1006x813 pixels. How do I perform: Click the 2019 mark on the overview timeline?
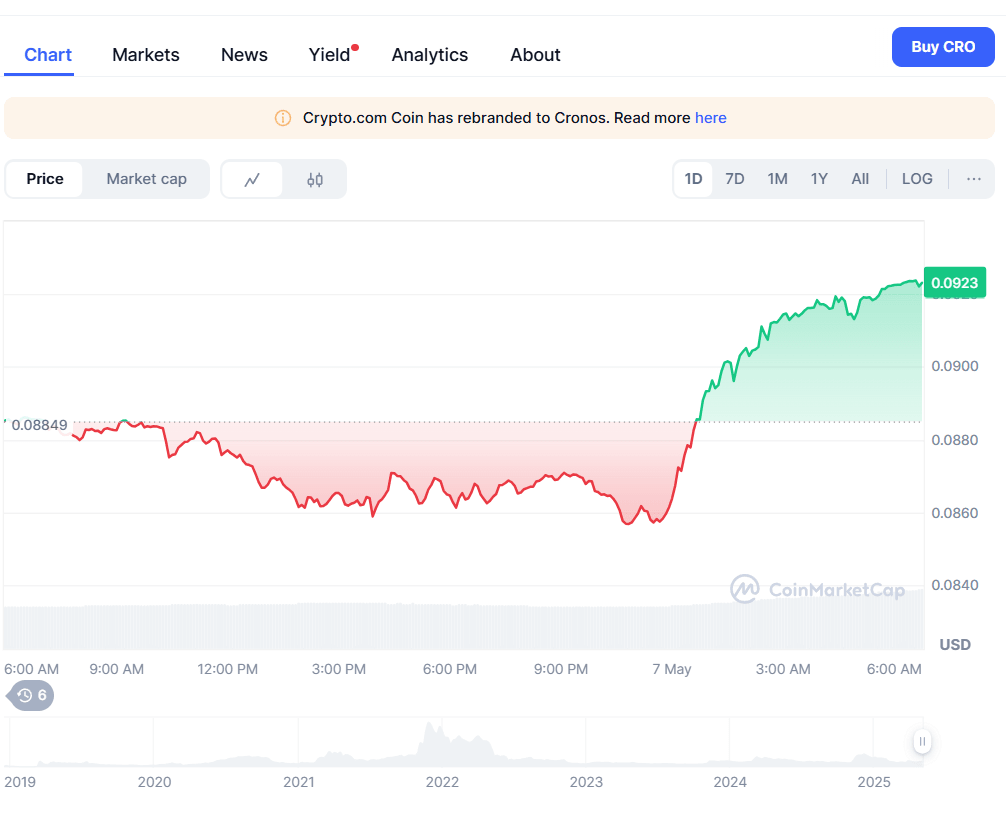tap(20, 782)
